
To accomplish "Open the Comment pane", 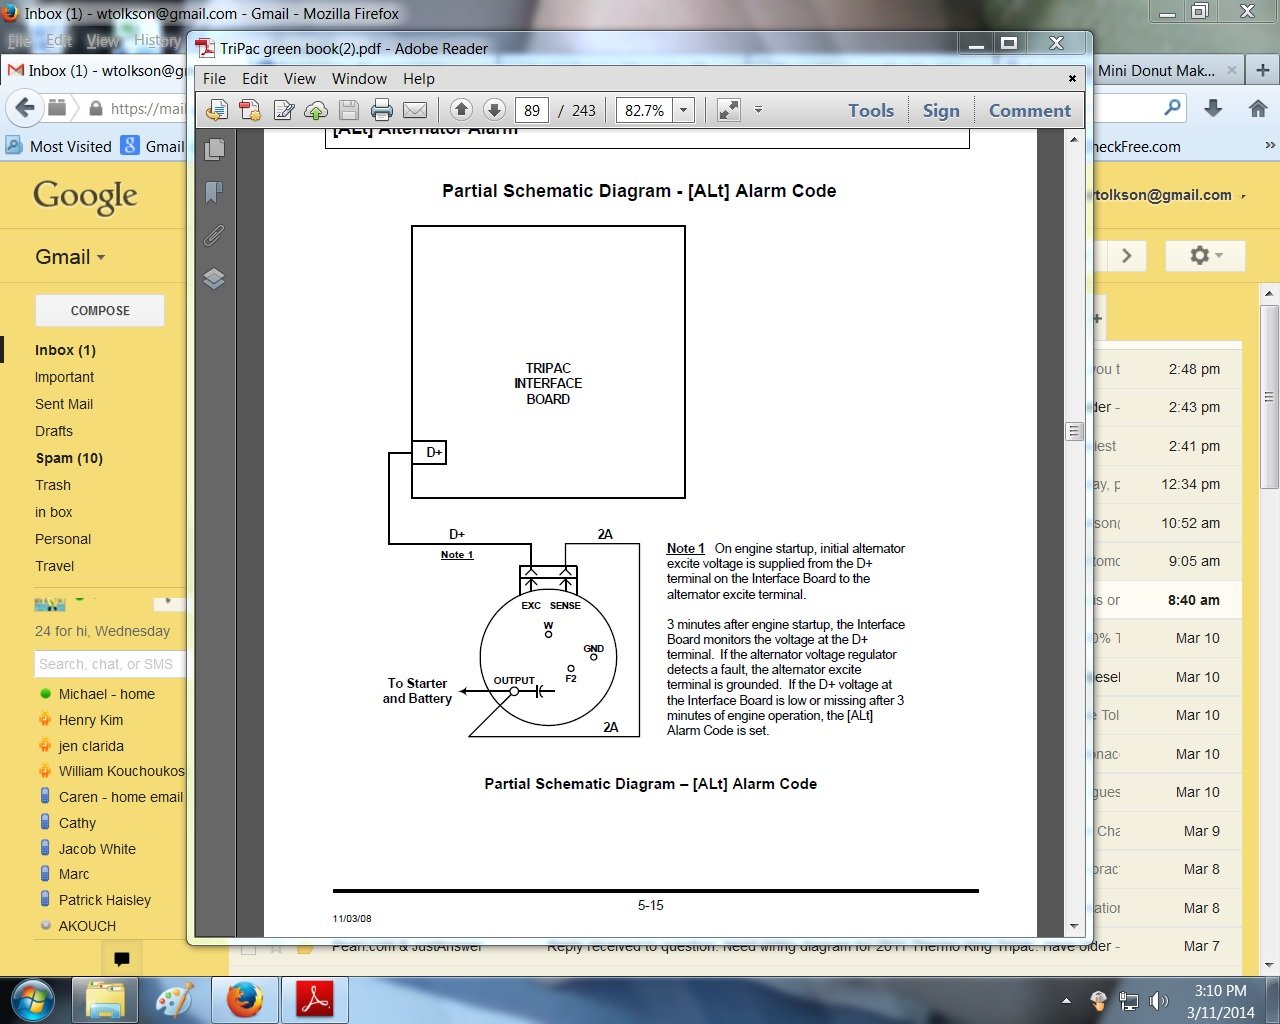I will click(1030, 110).
